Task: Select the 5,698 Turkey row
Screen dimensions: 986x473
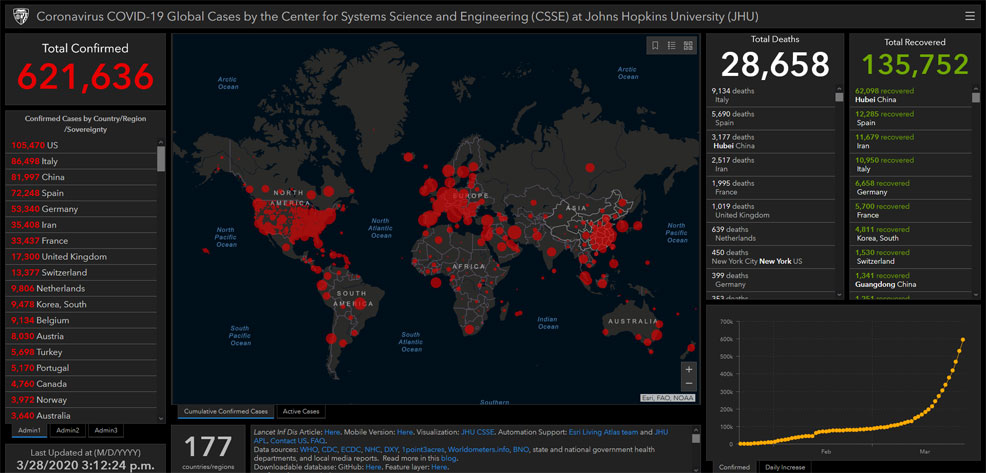Action: pos(81,352)
